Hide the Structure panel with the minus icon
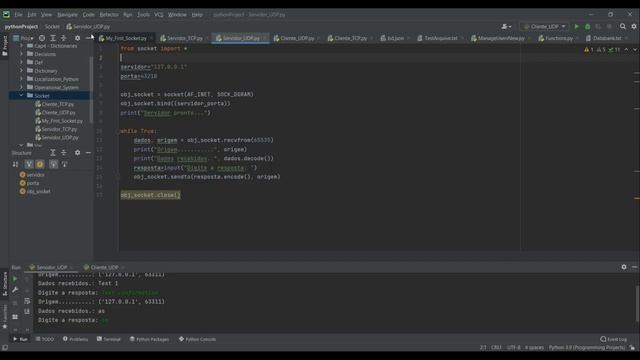The image size is (640, 360). pos(89,153)
